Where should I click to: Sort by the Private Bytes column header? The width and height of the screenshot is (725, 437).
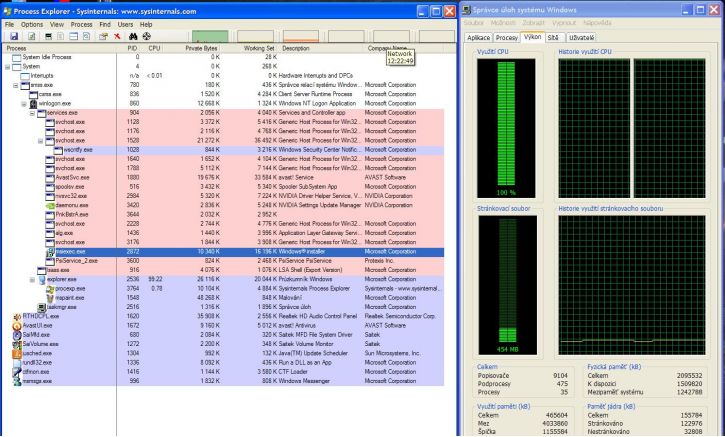[x=201, y=48]
